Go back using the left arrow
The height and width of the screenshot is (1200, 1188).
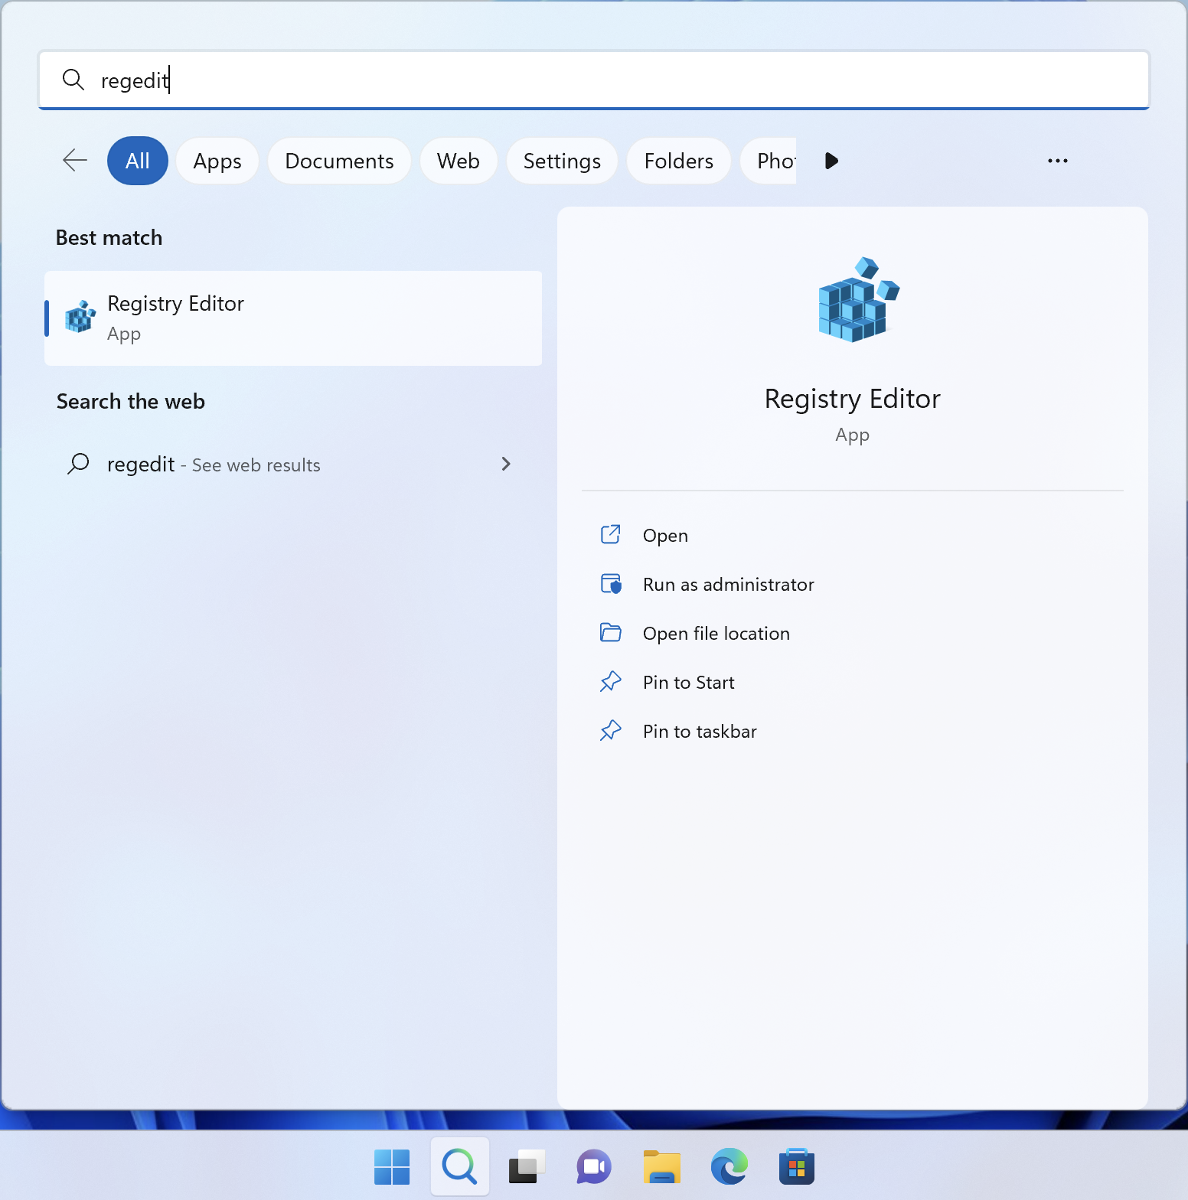[74, 160]
